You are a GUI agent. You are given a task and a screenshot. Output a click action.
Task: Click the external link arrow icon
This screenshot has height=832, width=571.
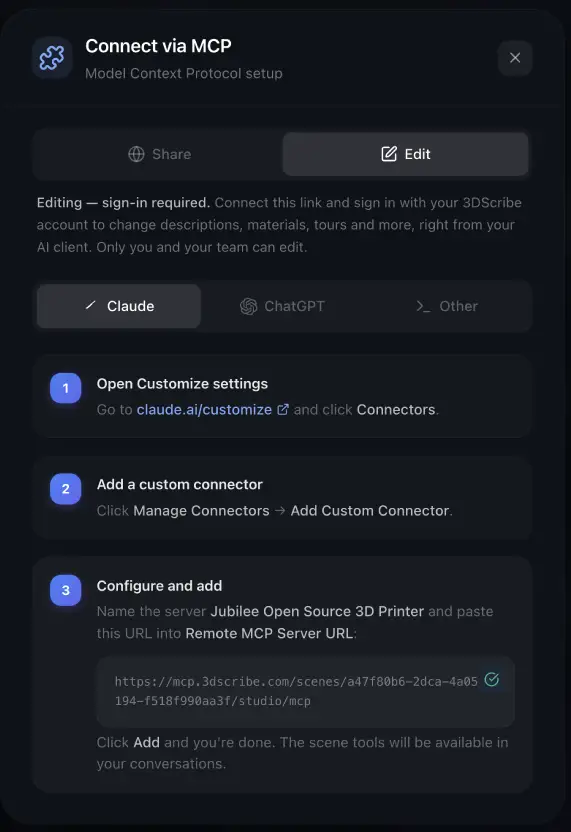(x=283, y=409)
